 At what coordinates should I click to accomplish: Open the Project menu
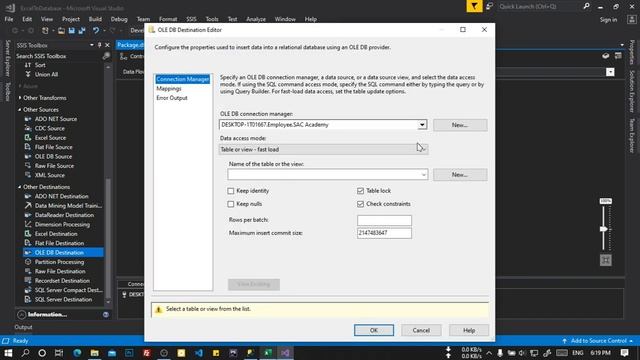(71, 19)
